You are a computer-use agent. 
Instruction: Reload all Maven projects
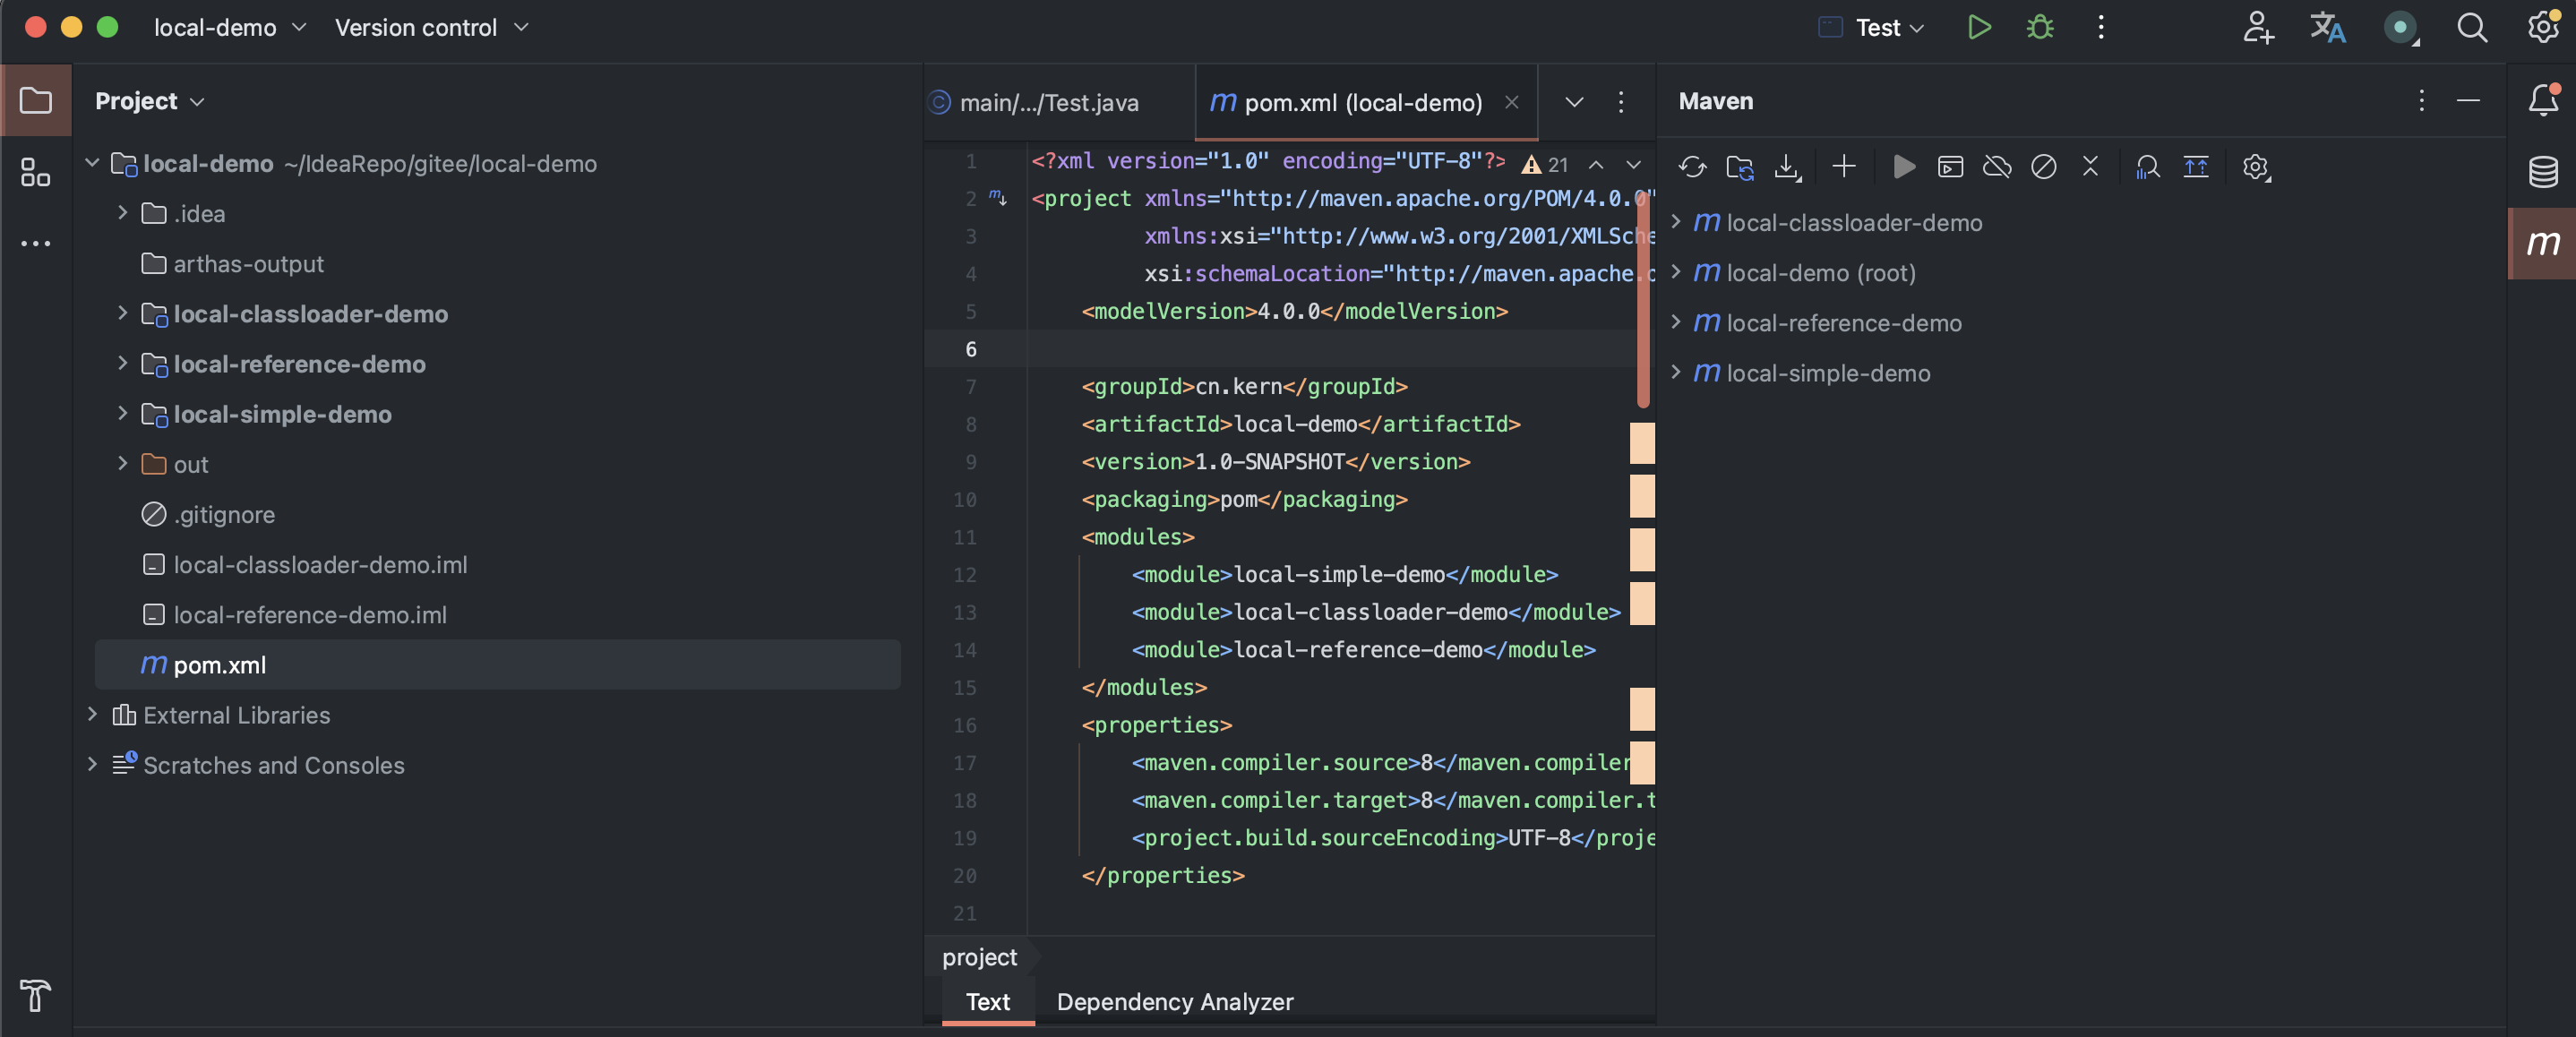[1692, 167]
